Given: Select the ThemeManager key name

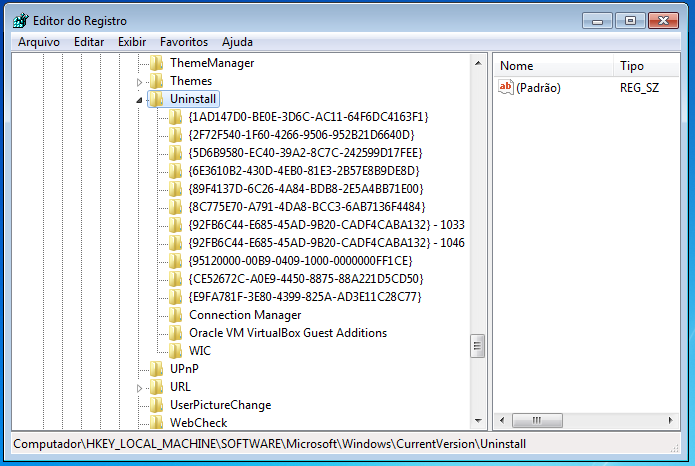Looking at the screenshot, I should click(212, 63).
